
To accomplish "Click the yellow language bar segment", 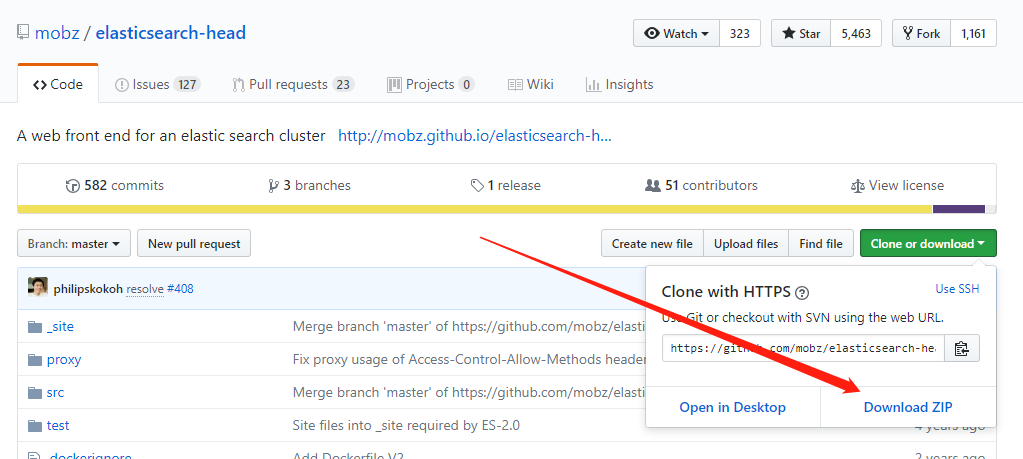I will coord(475,209).
